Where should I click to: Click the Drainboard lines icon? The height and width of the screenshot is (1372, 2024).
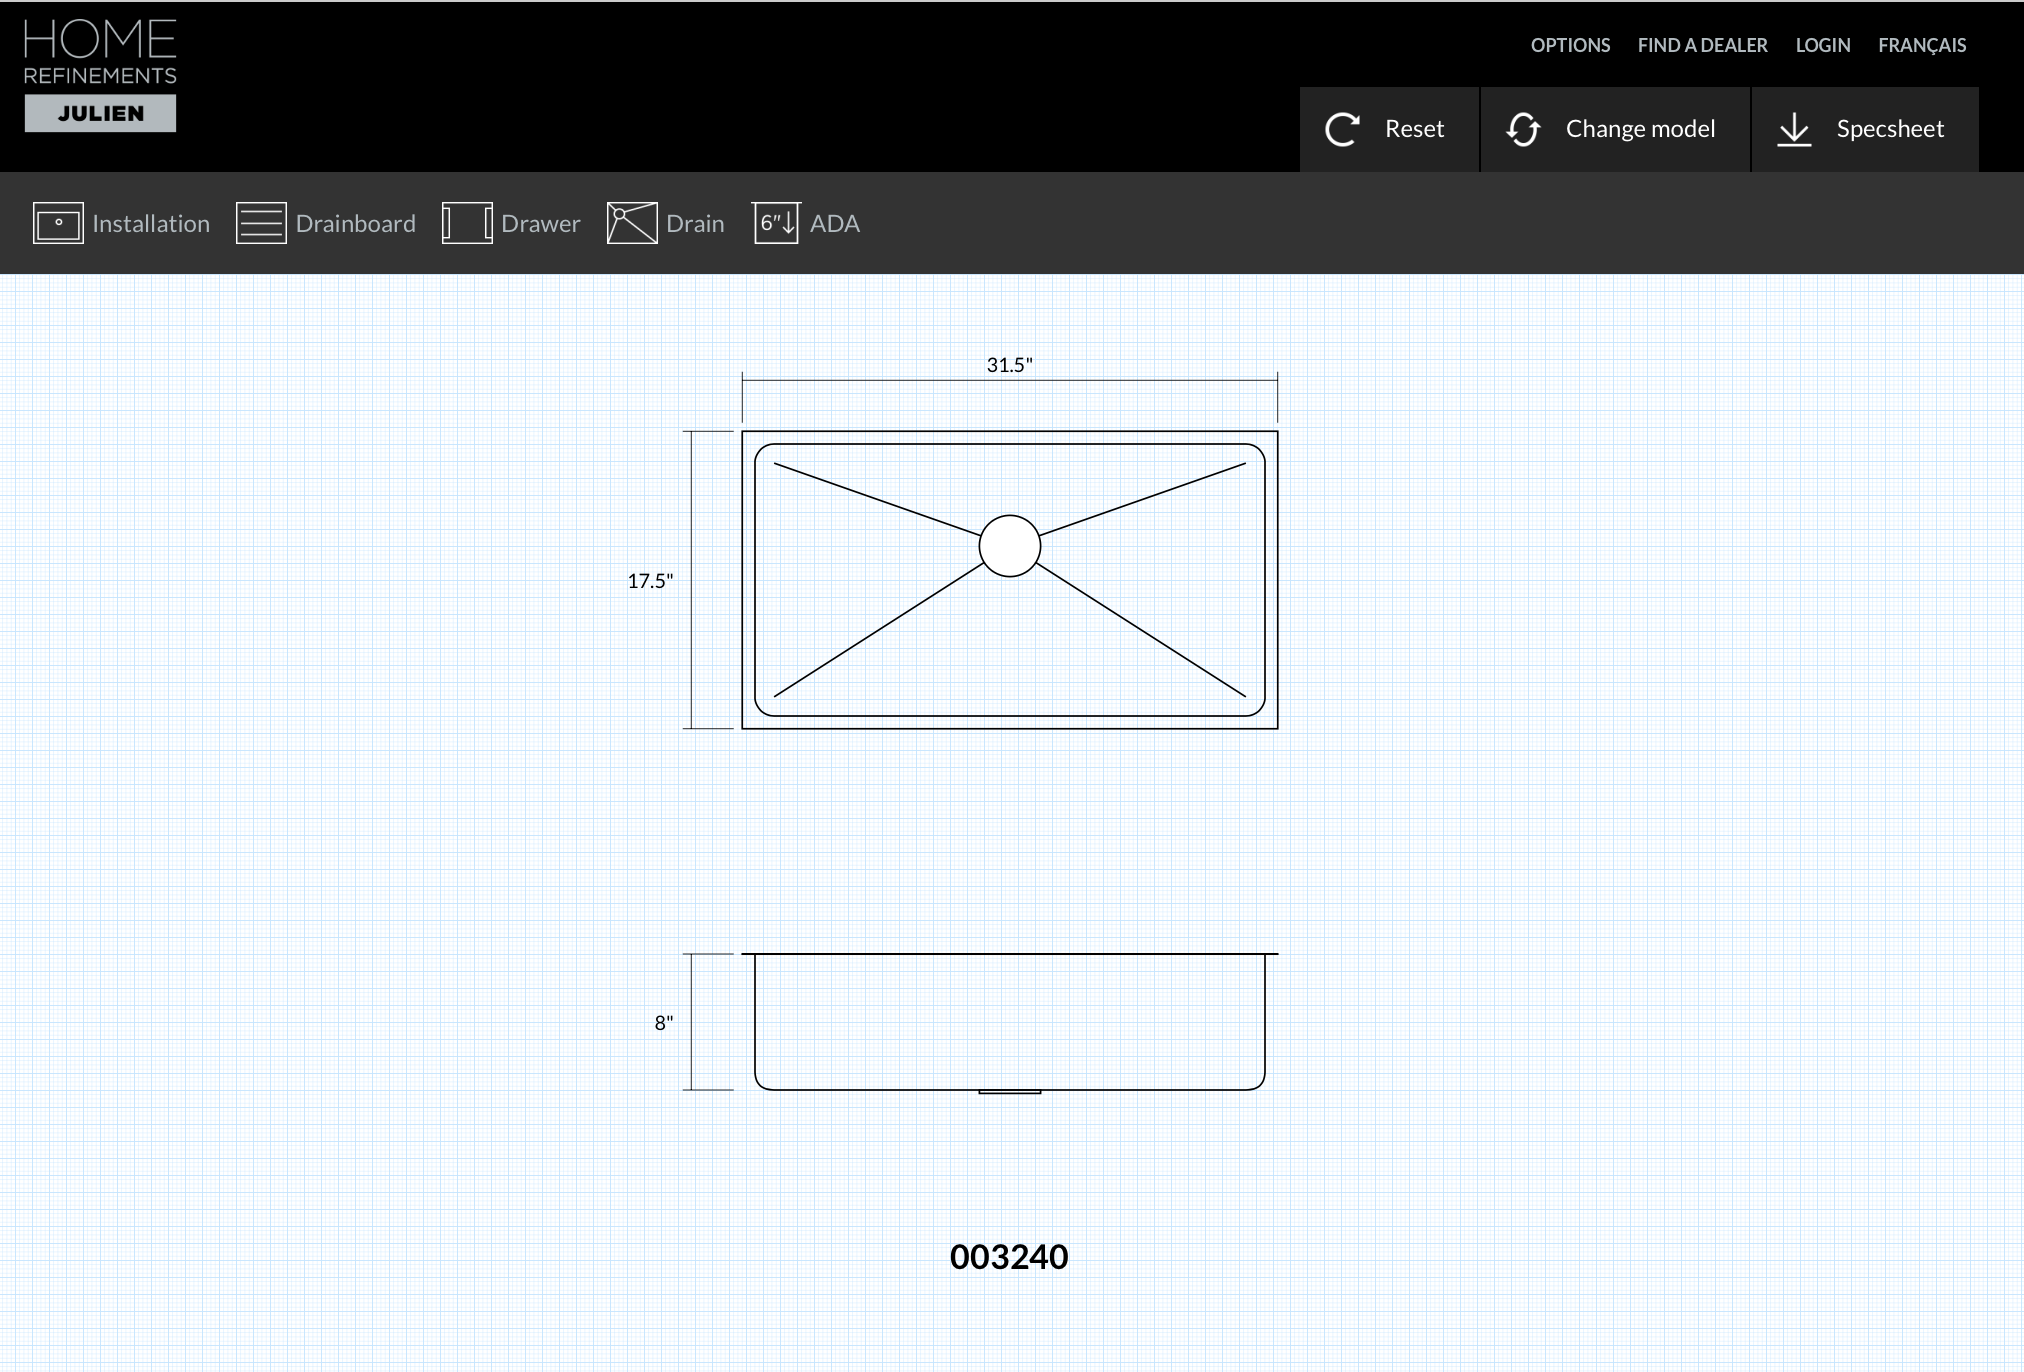(261, 223)
